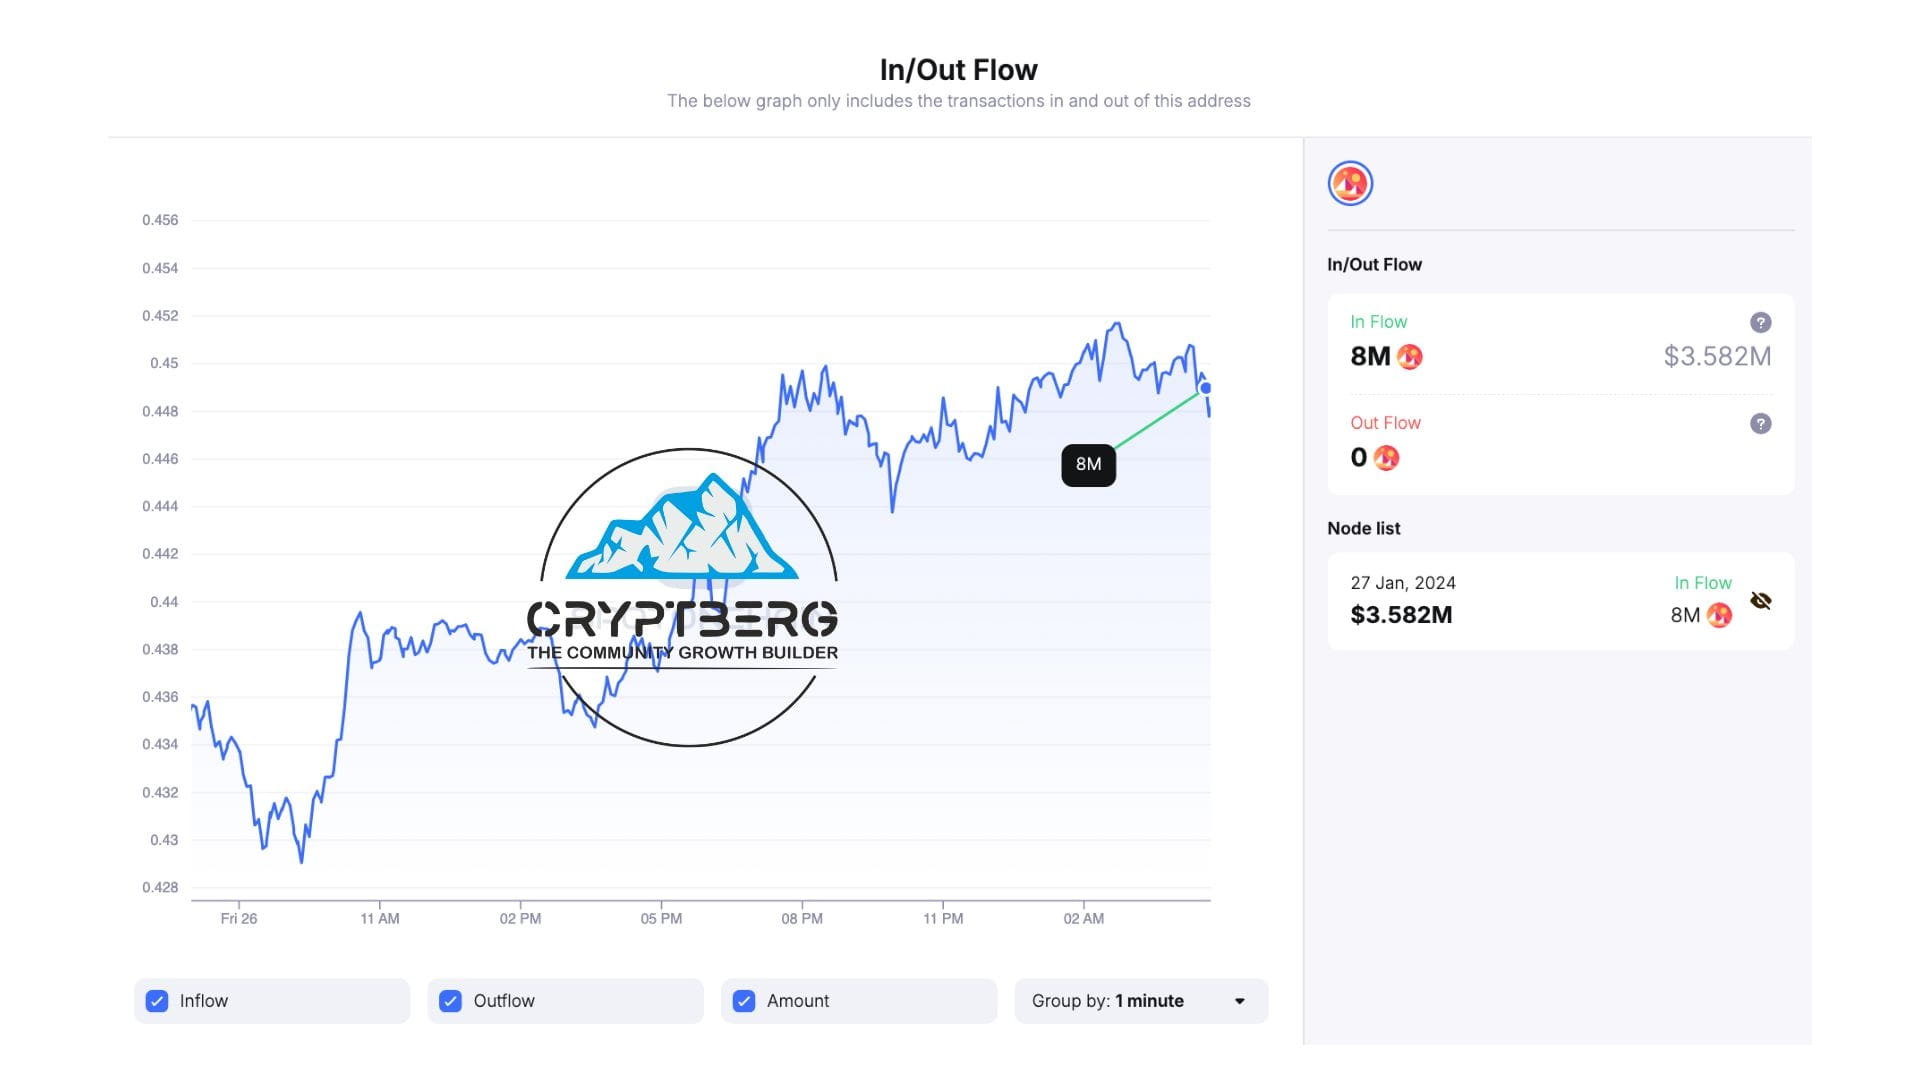Open In Flow help question mark
This screenshot has width=1920, height=1080.
click(x=1761, y=322)
